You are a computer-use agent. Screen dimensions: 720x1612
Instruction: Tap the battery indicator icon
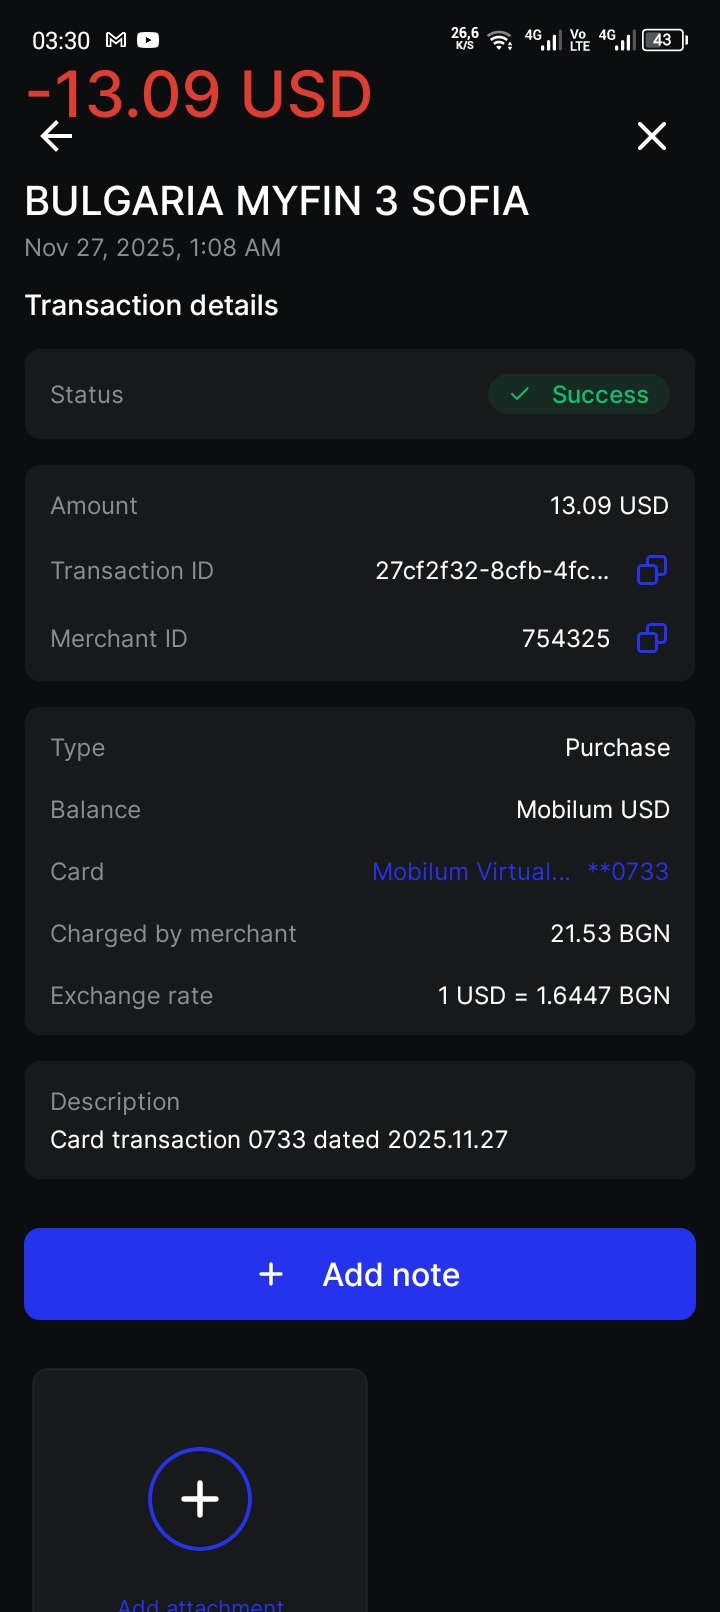coord(664,41)
